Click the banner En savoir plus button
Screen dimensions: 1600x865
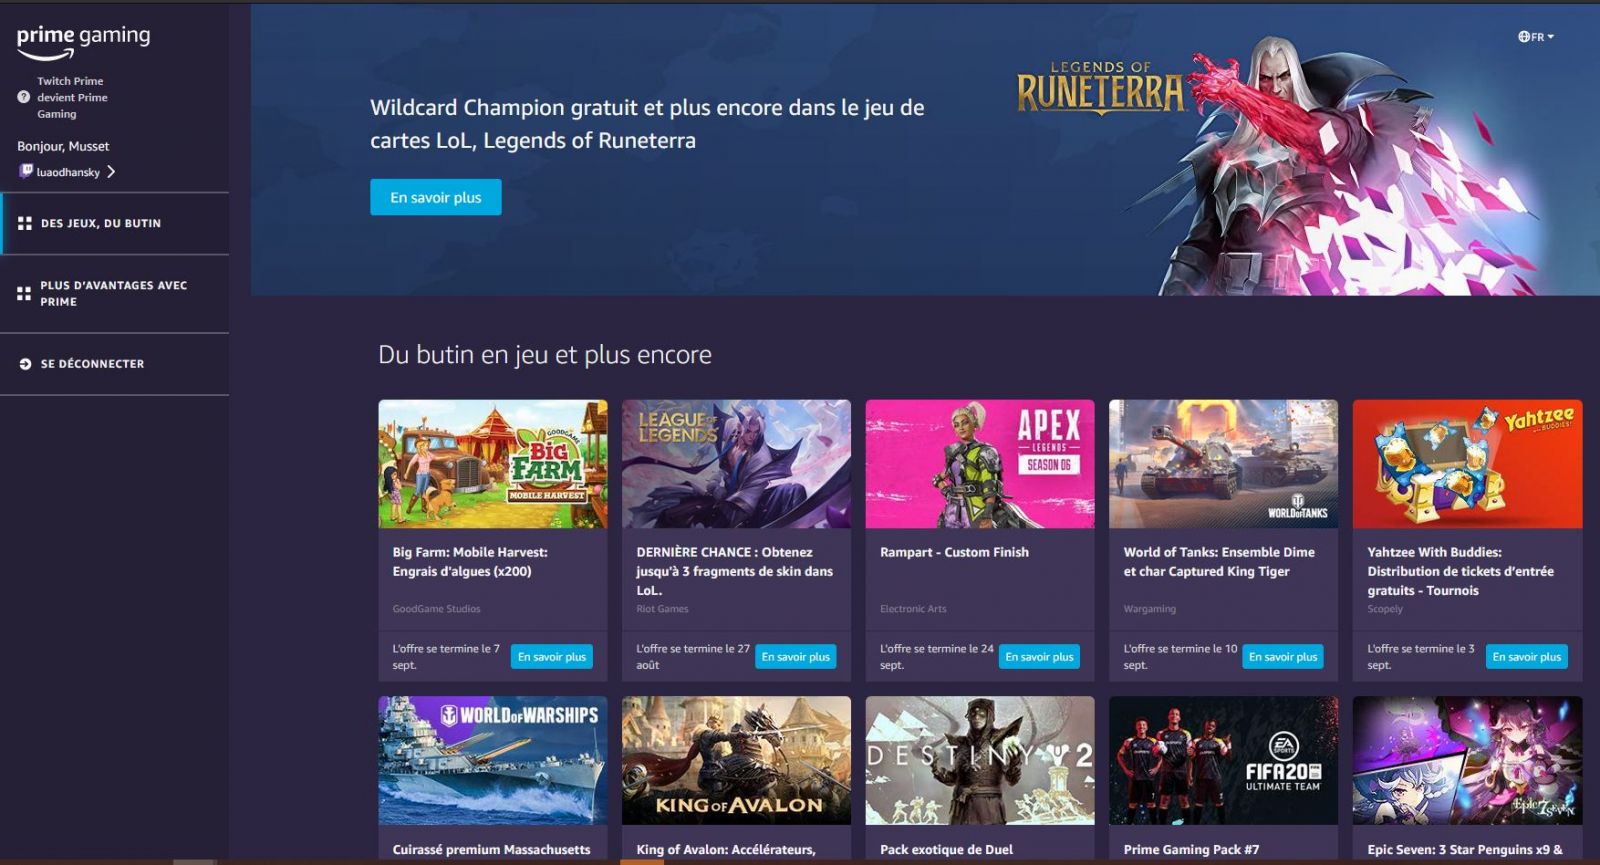click(x=436, y=197)
